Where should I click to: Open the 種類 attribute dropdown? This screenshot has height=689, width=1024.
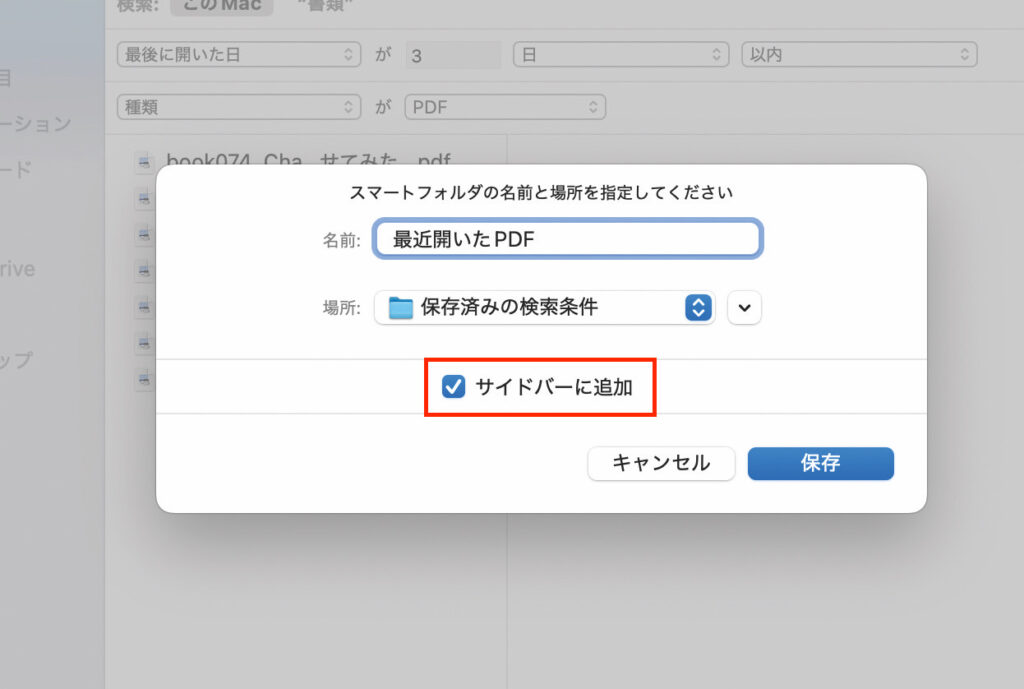pyautogui.click(x=238, y=107)
